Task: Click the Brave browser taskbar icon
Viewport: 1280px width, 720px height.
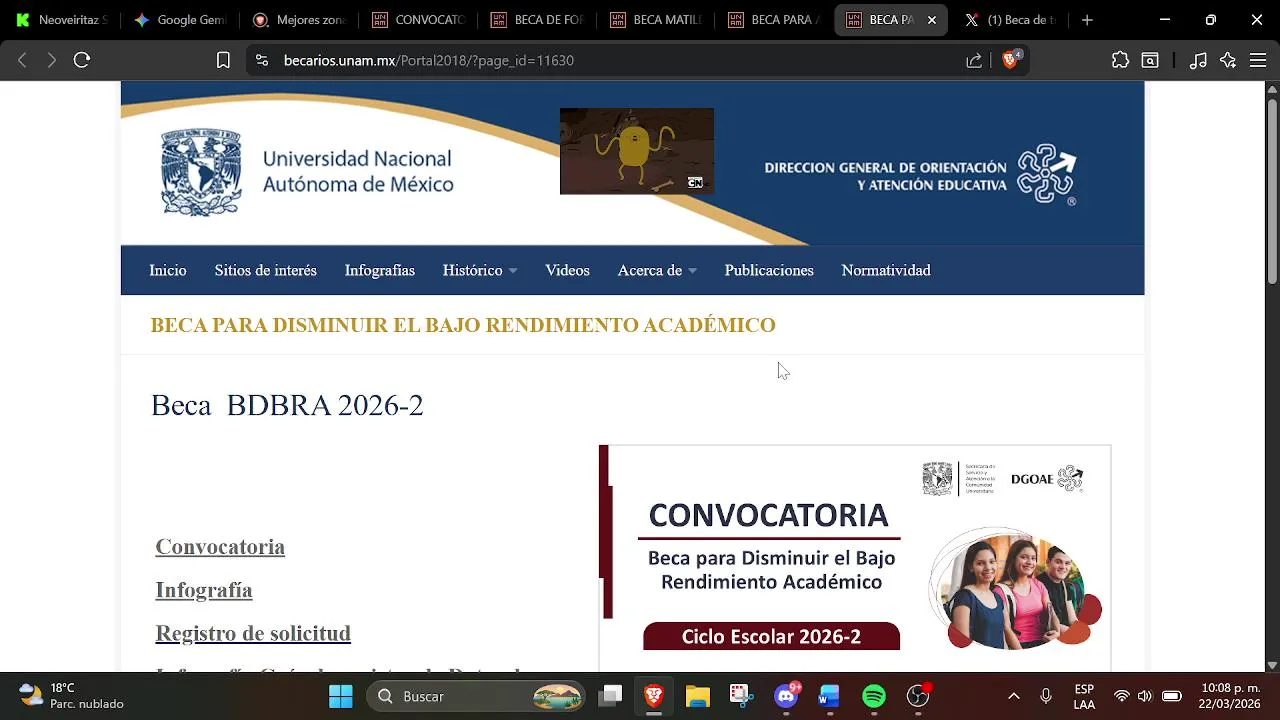Action: [654, 696]
